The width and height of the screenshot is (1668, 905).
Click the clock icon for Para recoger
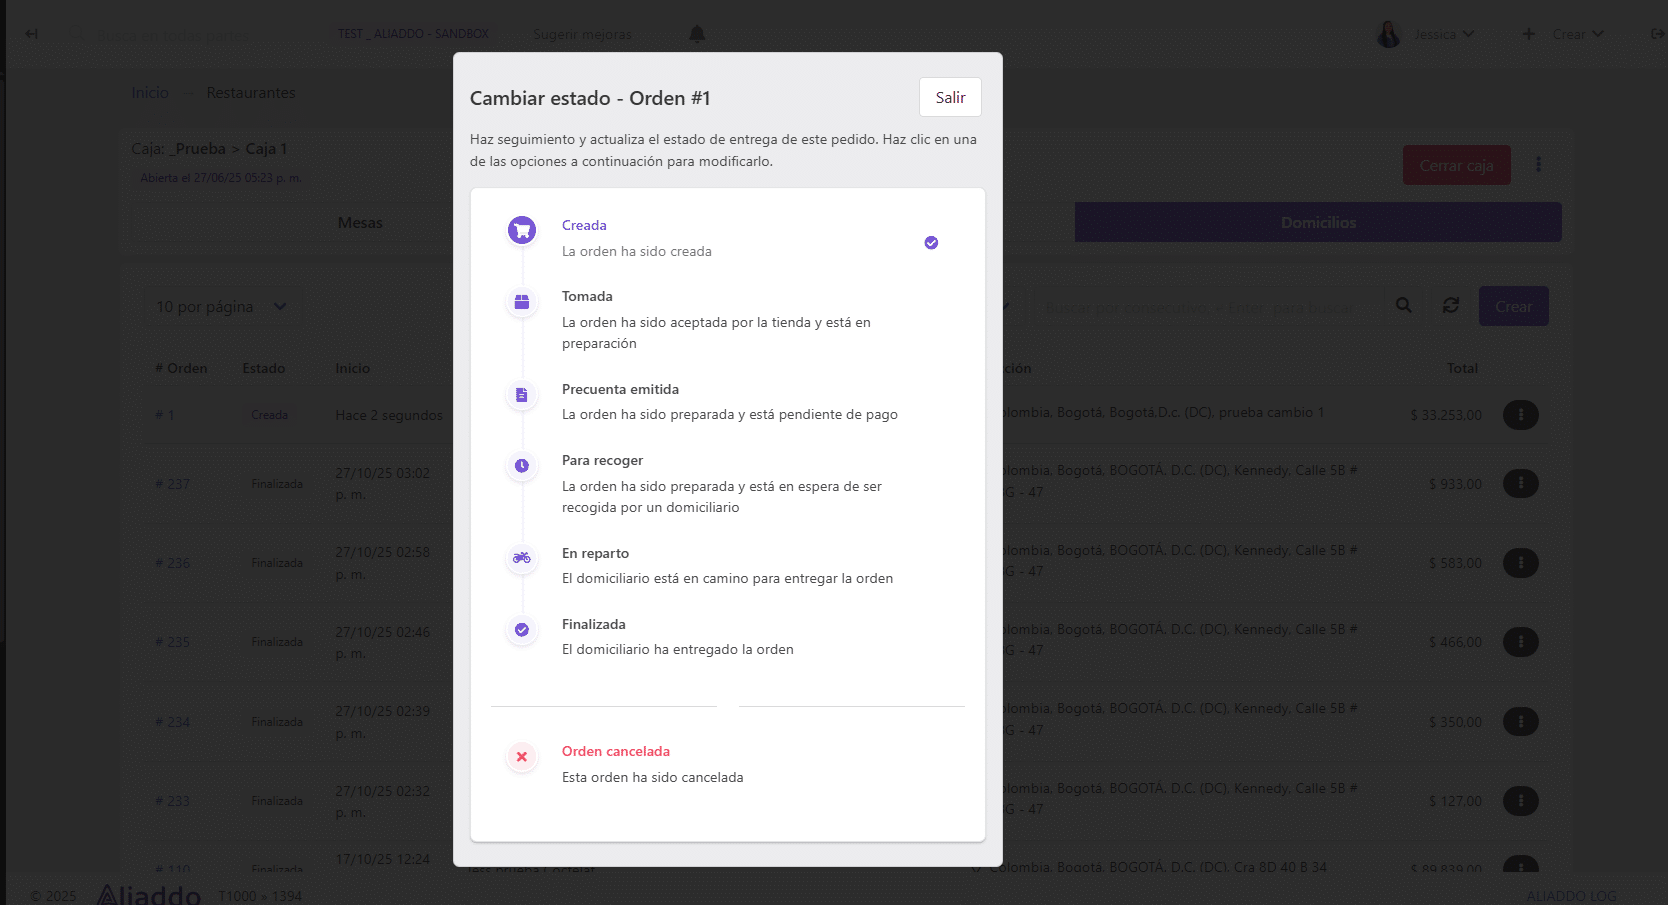(x=521, y=466)
